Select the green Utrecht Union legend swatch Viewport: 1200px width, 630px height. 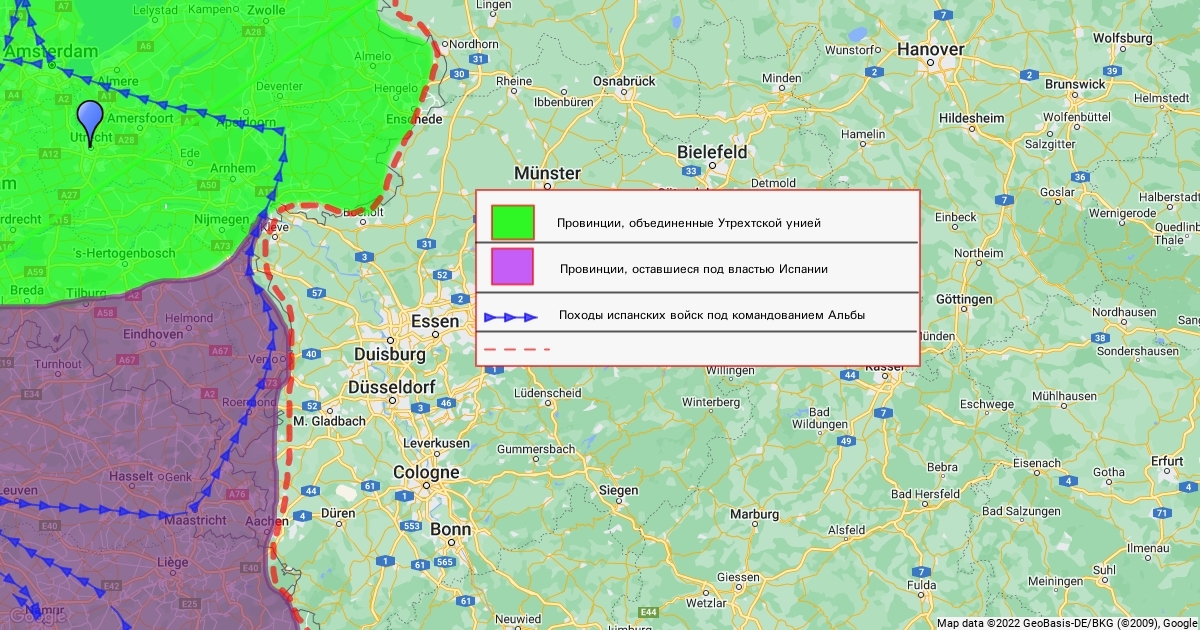pos(513,222)
